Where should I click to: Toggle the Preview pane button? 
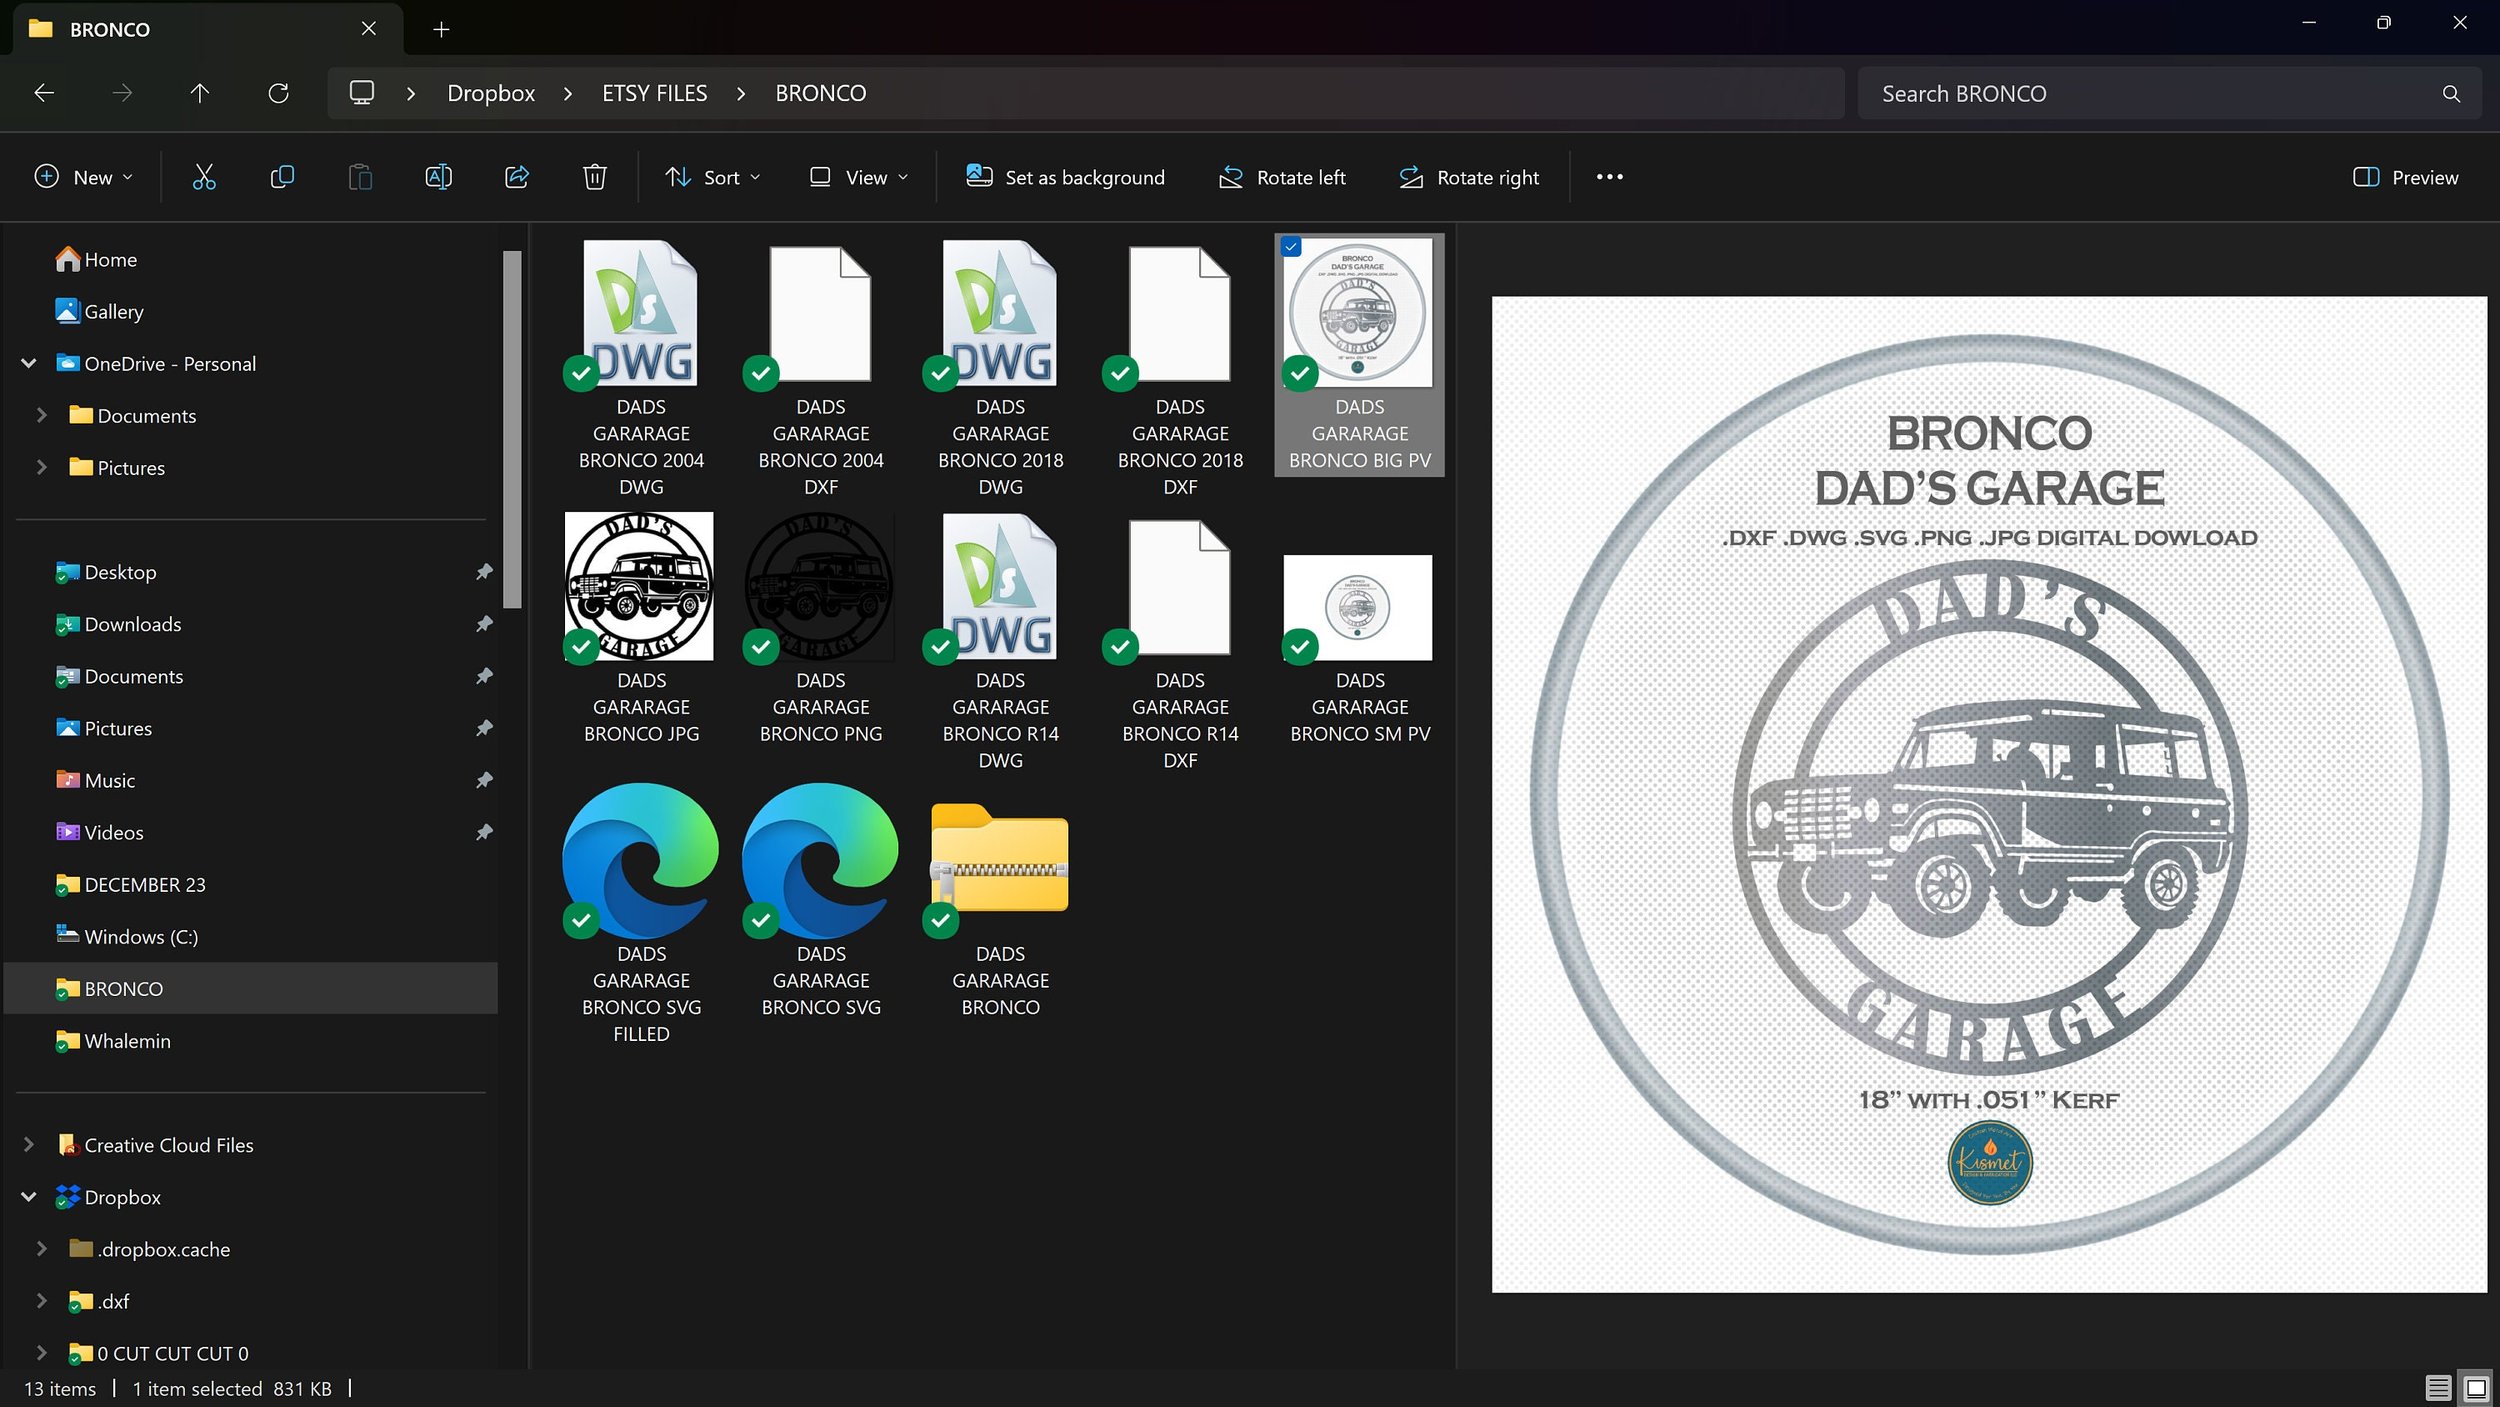click(2405, 177)
